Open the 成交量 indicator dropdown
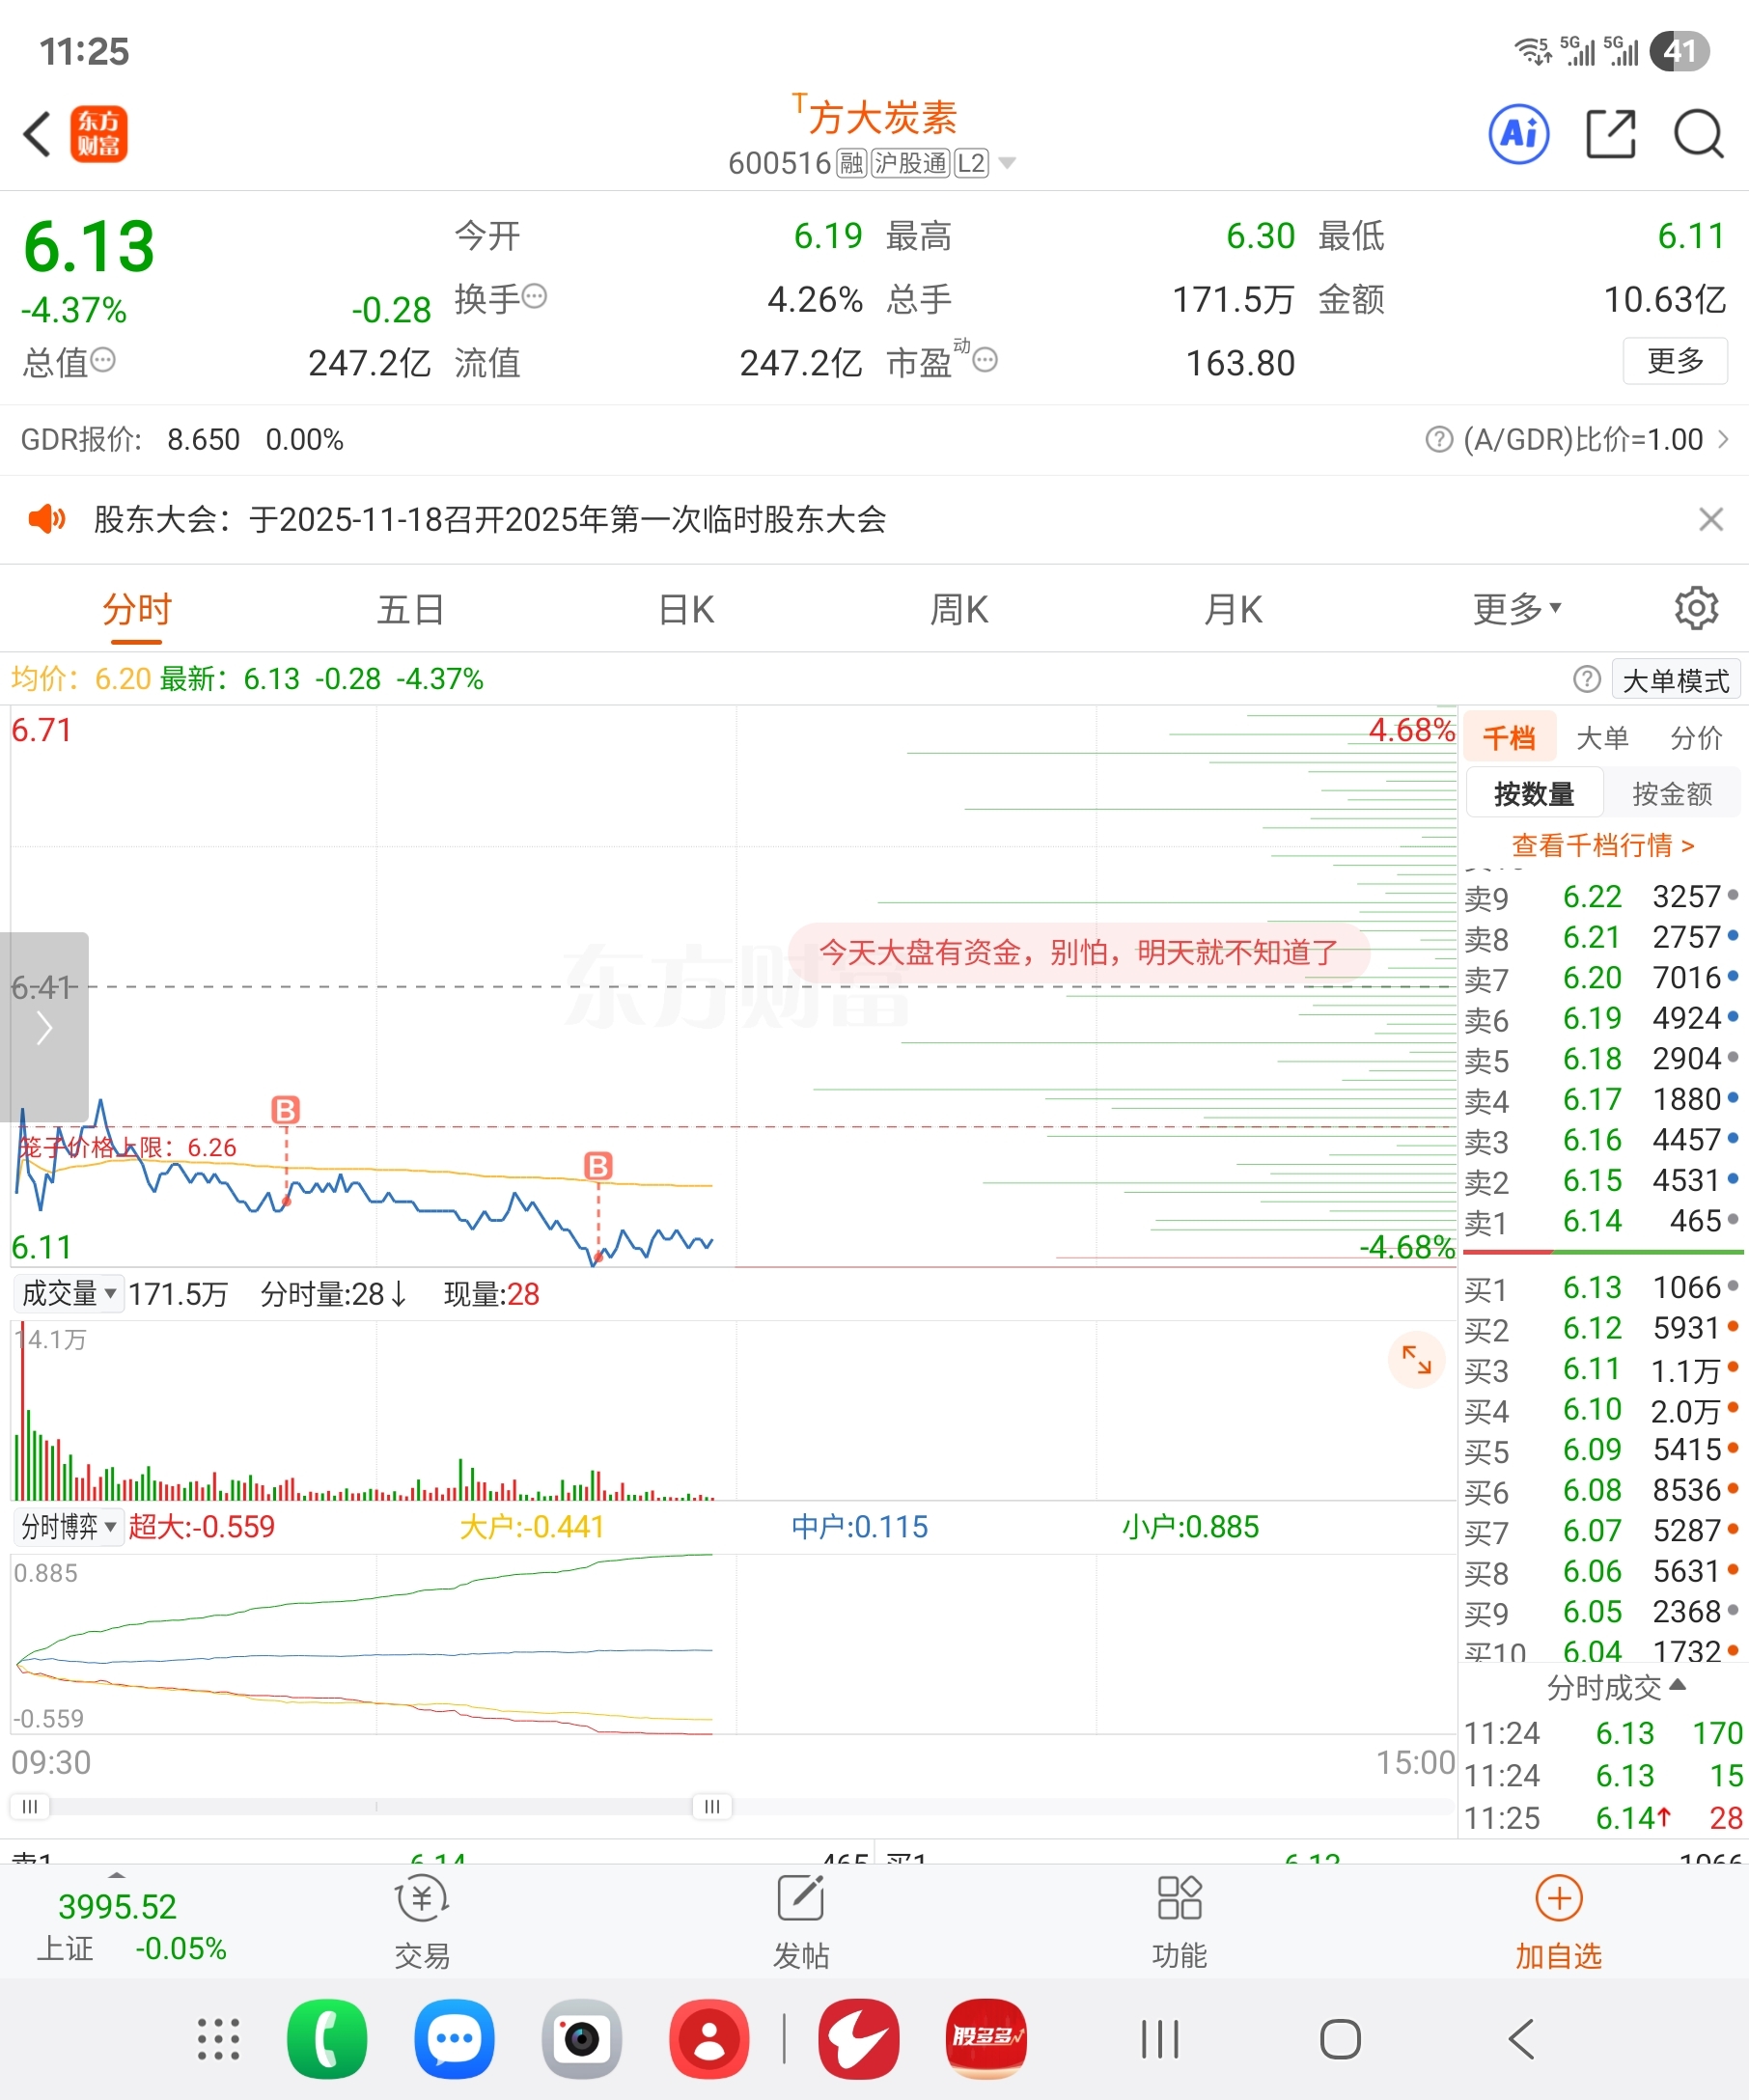This screenshot has height=2100, width=1749. pos(68,1293)
